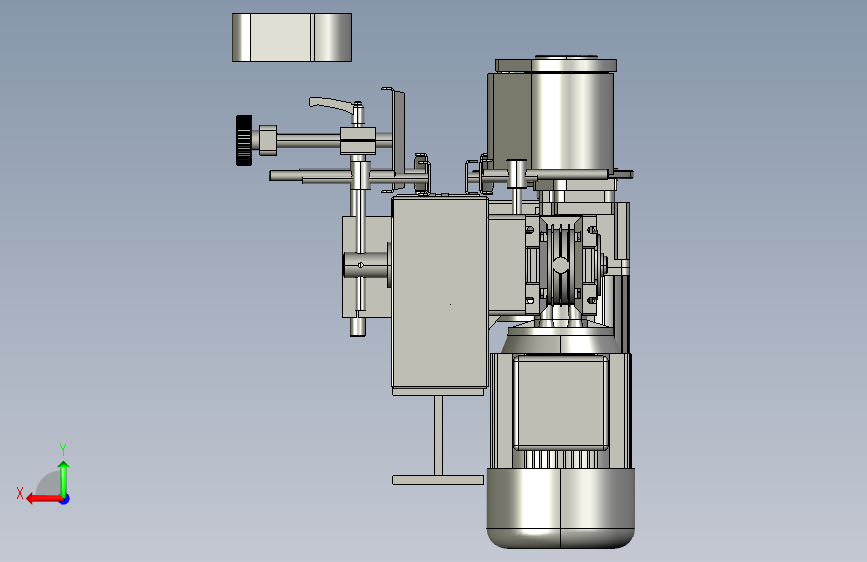Select the motor terminal box cover
The height and width of the screenshot is (562, 867).
pos(561,402)
